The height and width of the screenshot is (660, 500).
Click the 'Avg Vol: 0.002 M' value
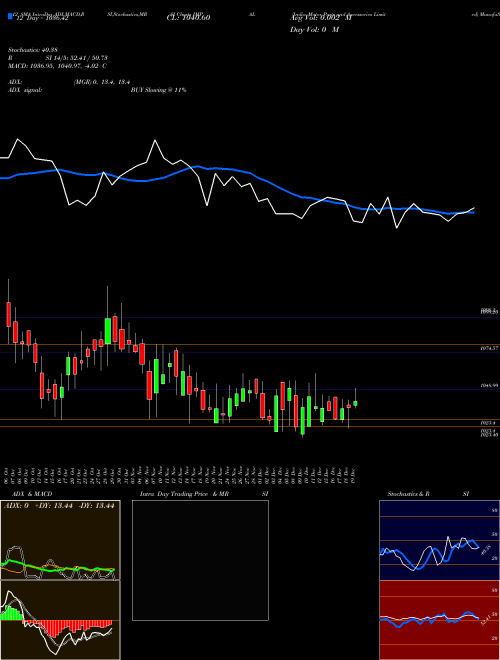click(320, 18)
